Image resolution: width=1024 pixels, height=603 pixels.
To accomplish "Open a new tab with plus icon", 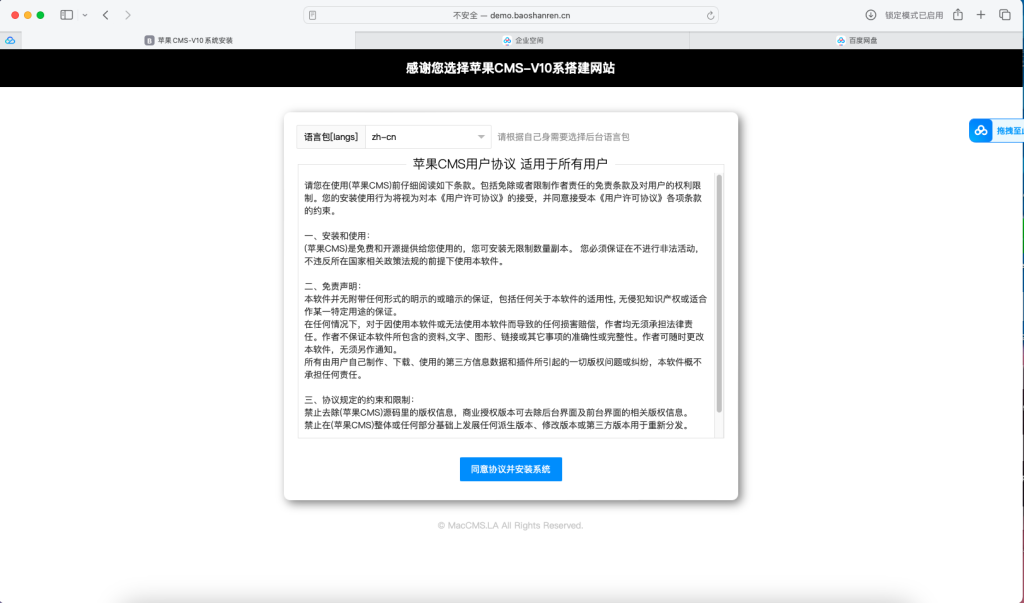I will [981, 15].
